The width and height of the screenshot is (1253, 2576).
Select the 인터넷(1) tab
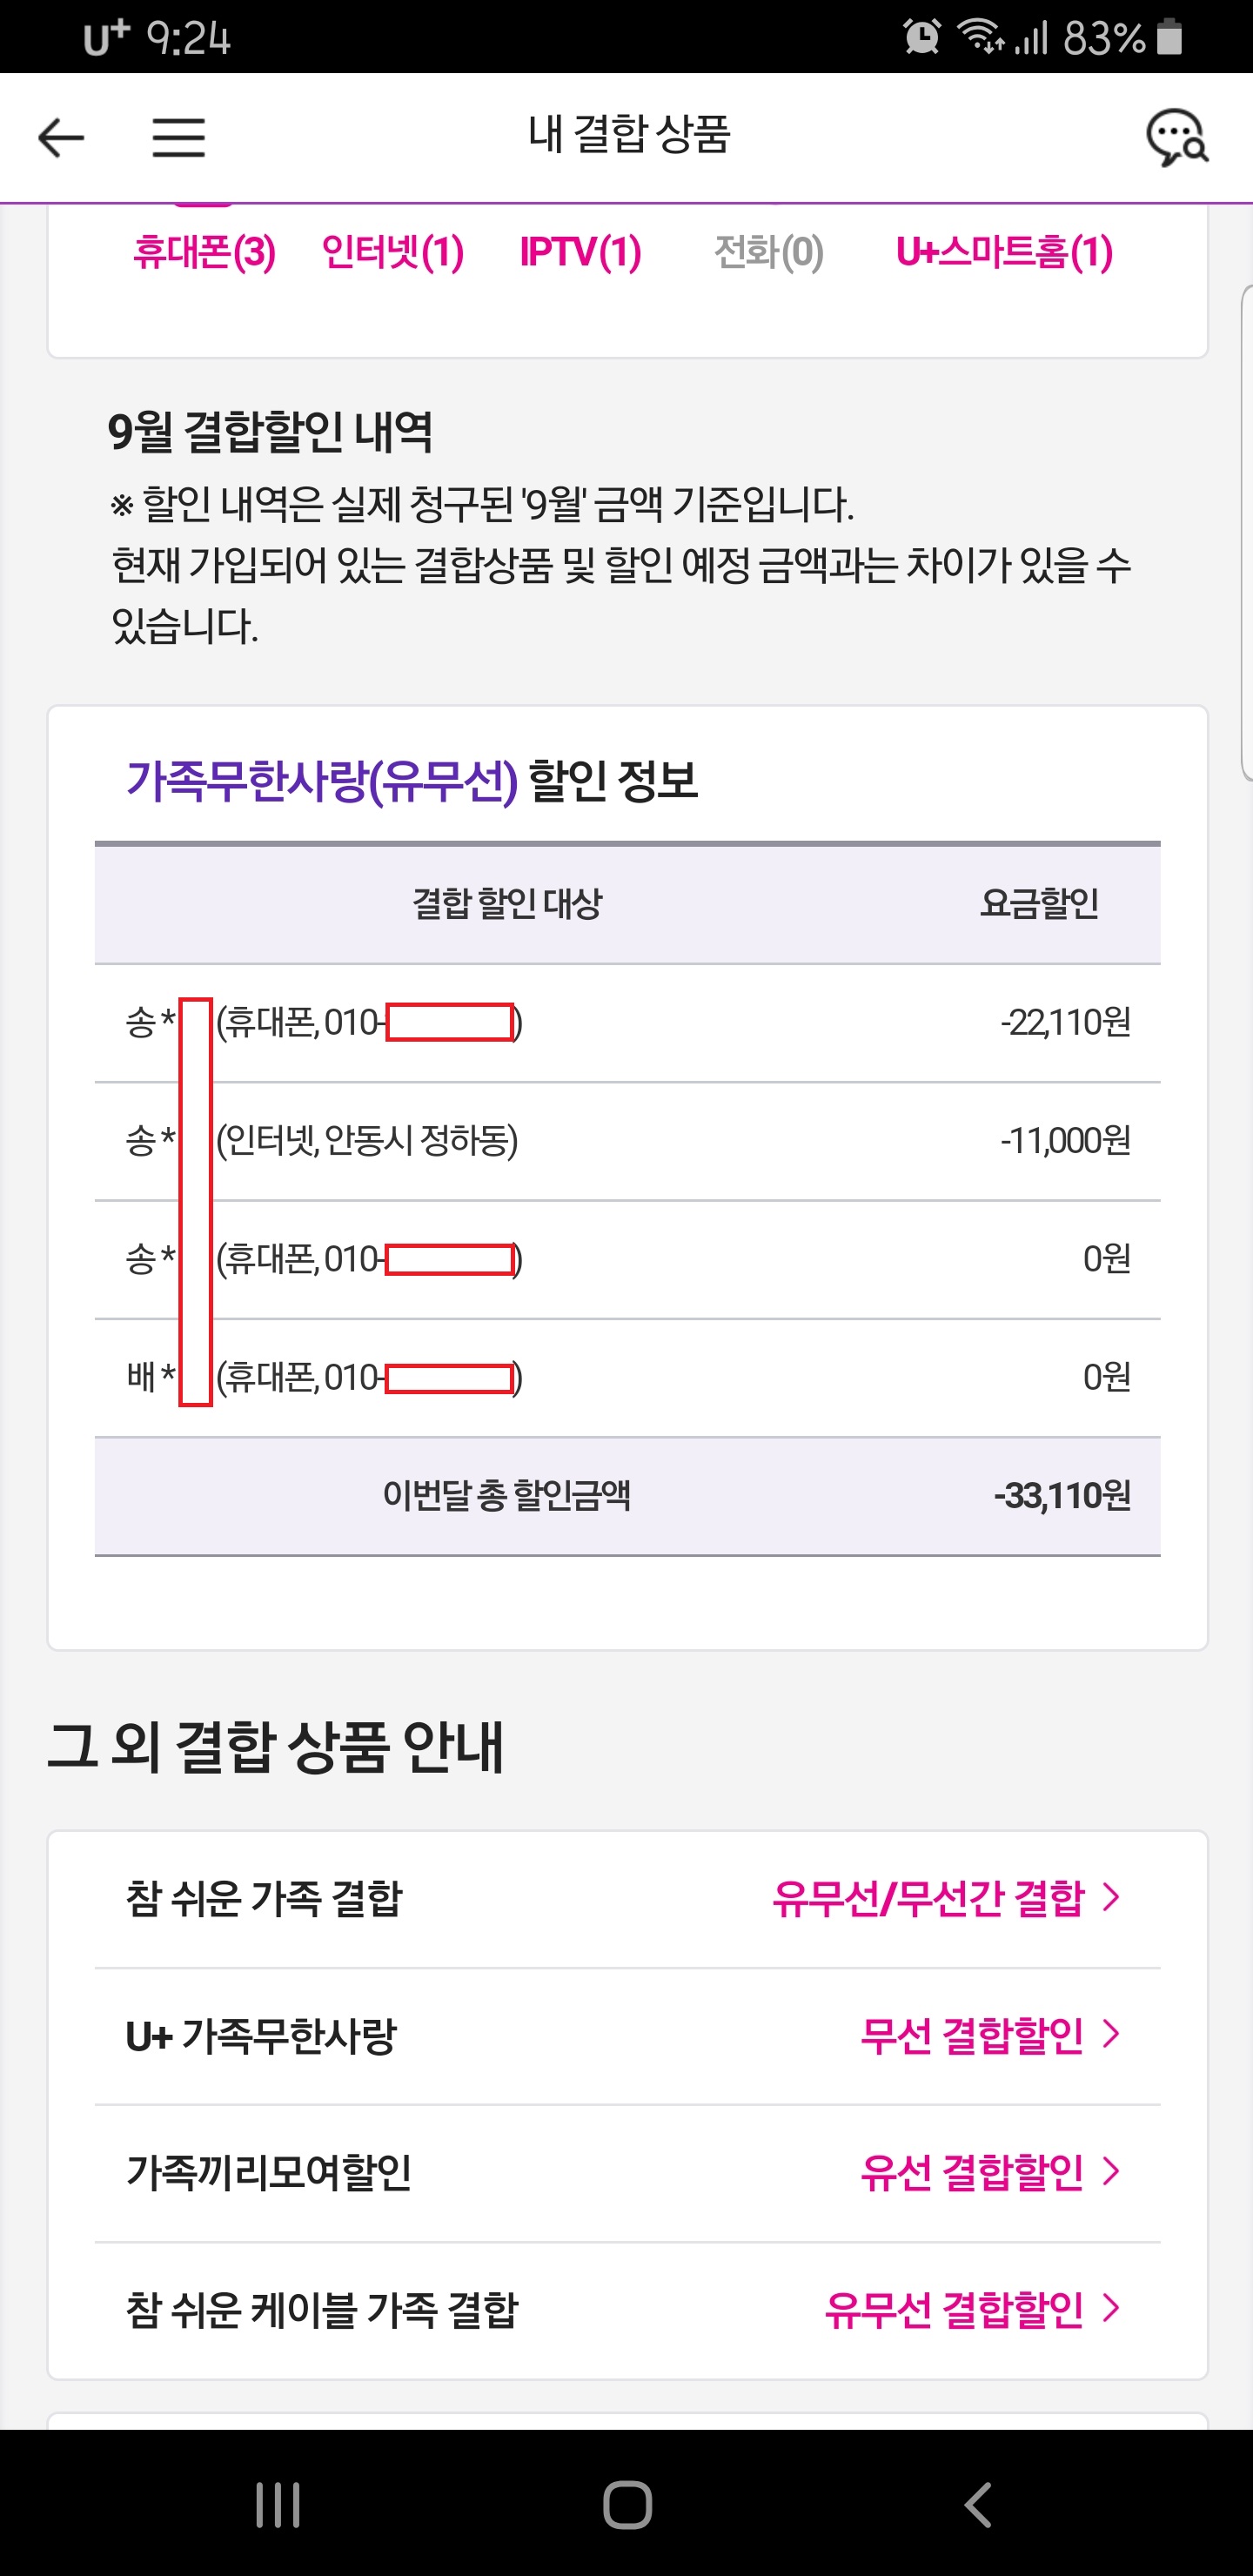pyautogui.click(x=392, y=252)
